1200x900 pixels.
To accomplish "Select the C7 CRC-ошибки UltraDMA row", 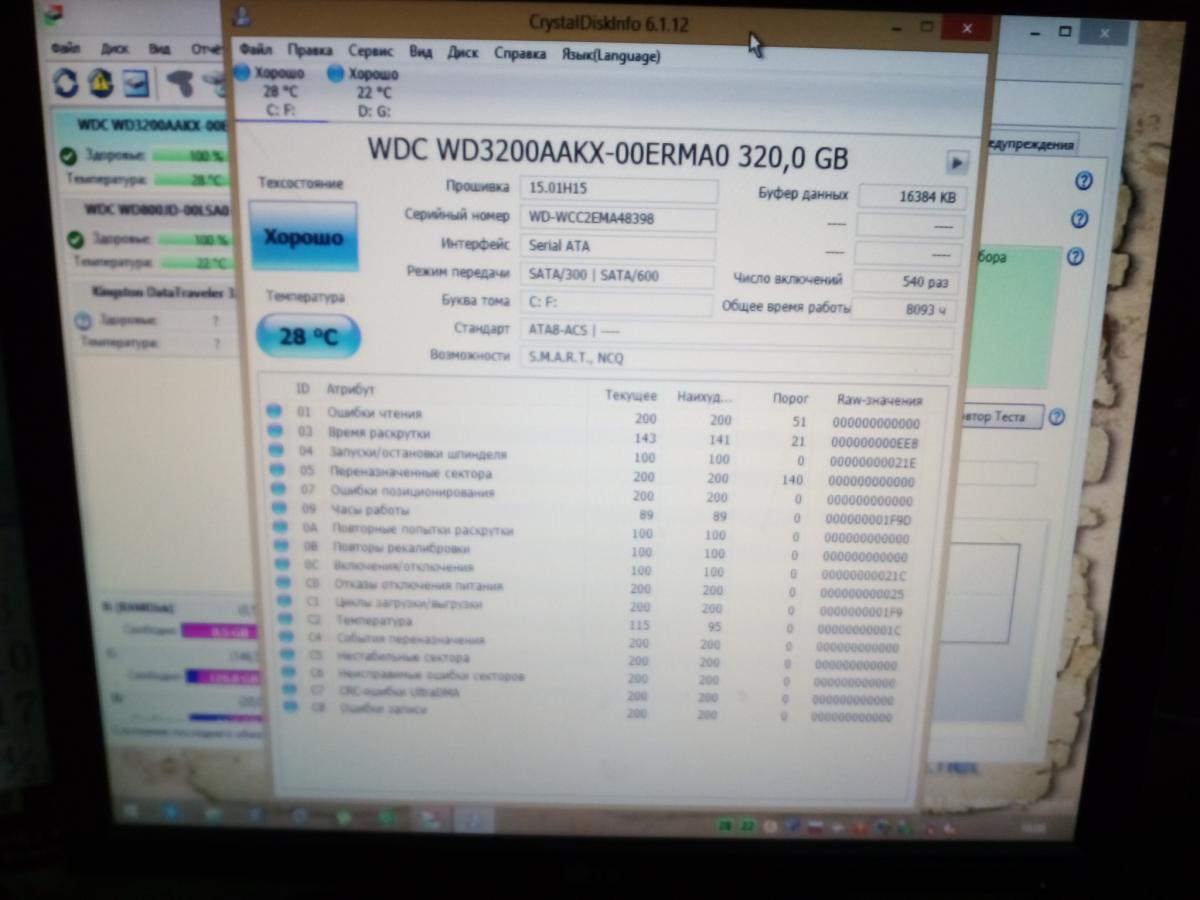I will [x=586, y=696].
